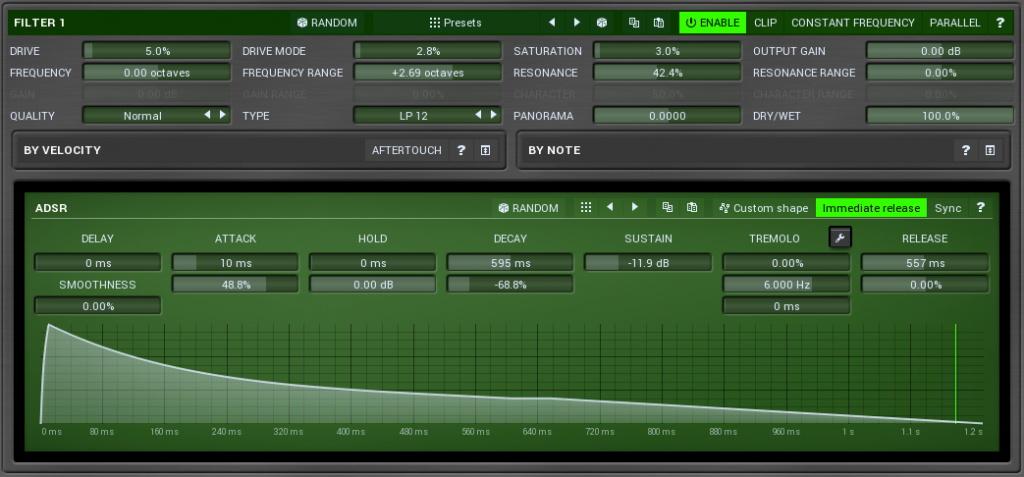Open the Filter 1 Presets menu
The image size is (1024, 477).
(x=455, y=23)
